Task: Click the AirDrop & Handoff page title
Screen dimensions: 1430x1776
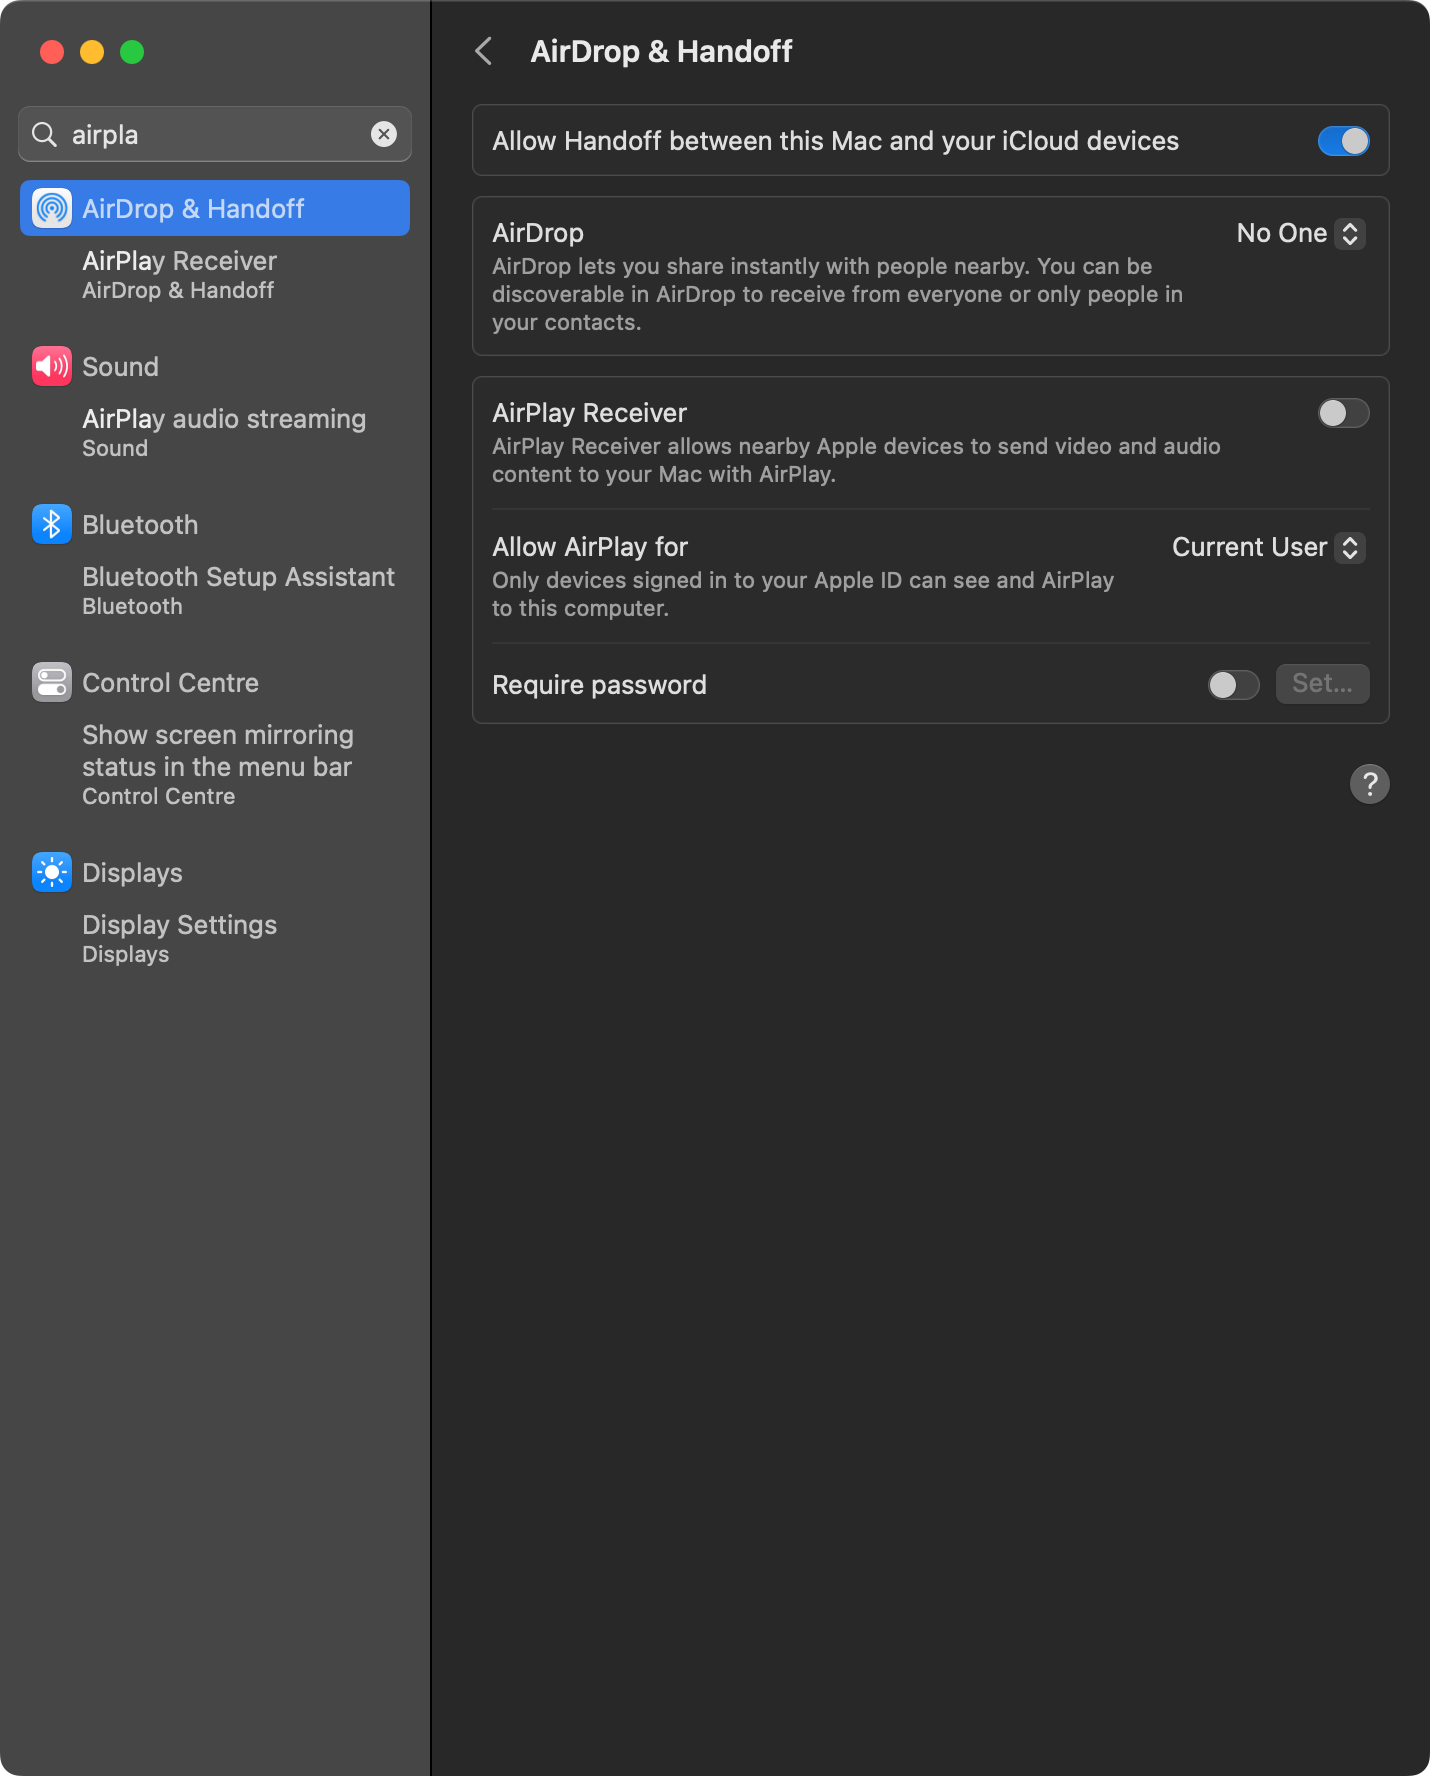Action: click(661, 51)
